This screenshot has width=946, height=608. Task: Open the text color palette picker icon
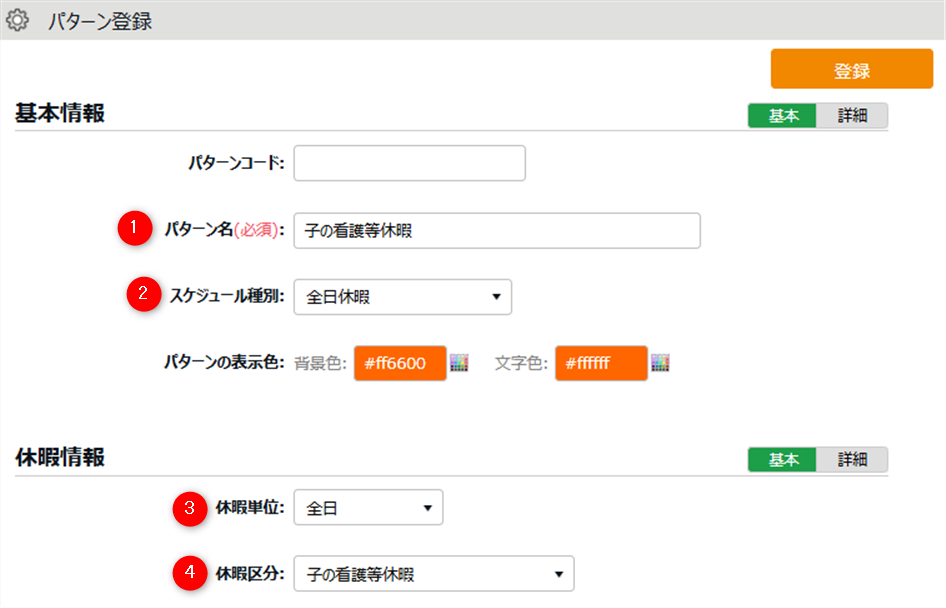point(660,363)
